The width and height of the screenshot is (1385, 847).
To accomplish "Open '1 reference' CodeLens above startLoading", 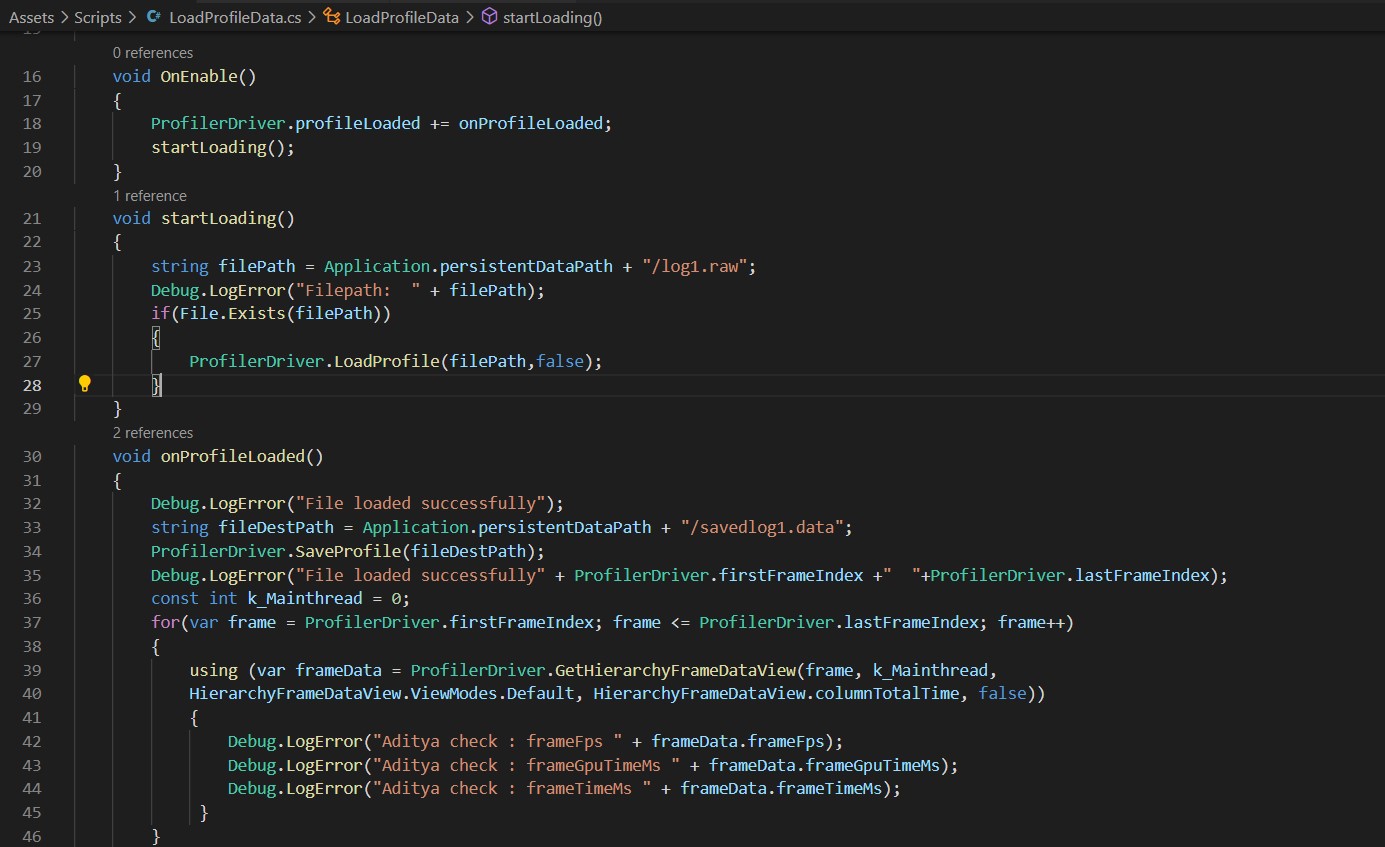I will (x=150, y=195).
